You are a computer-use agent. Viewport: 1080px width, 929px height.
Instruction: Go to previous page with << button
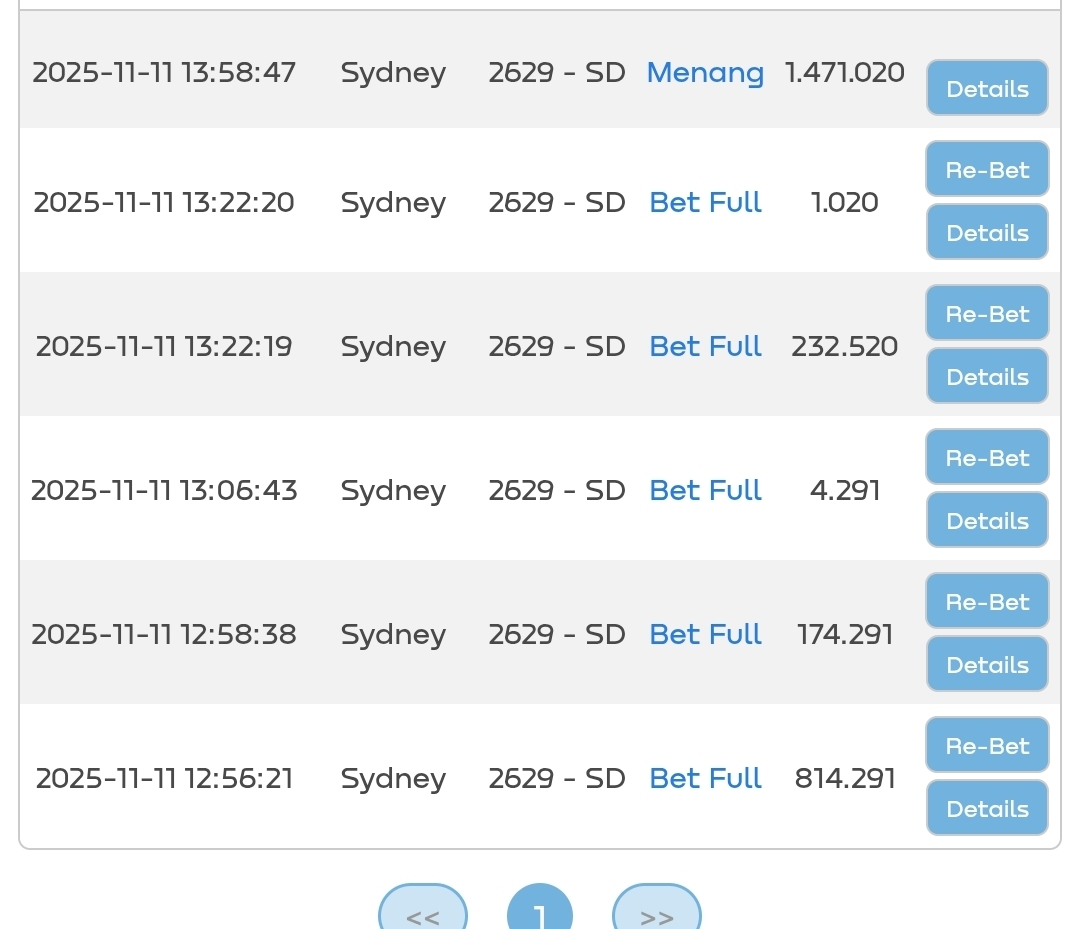(423, 914)
